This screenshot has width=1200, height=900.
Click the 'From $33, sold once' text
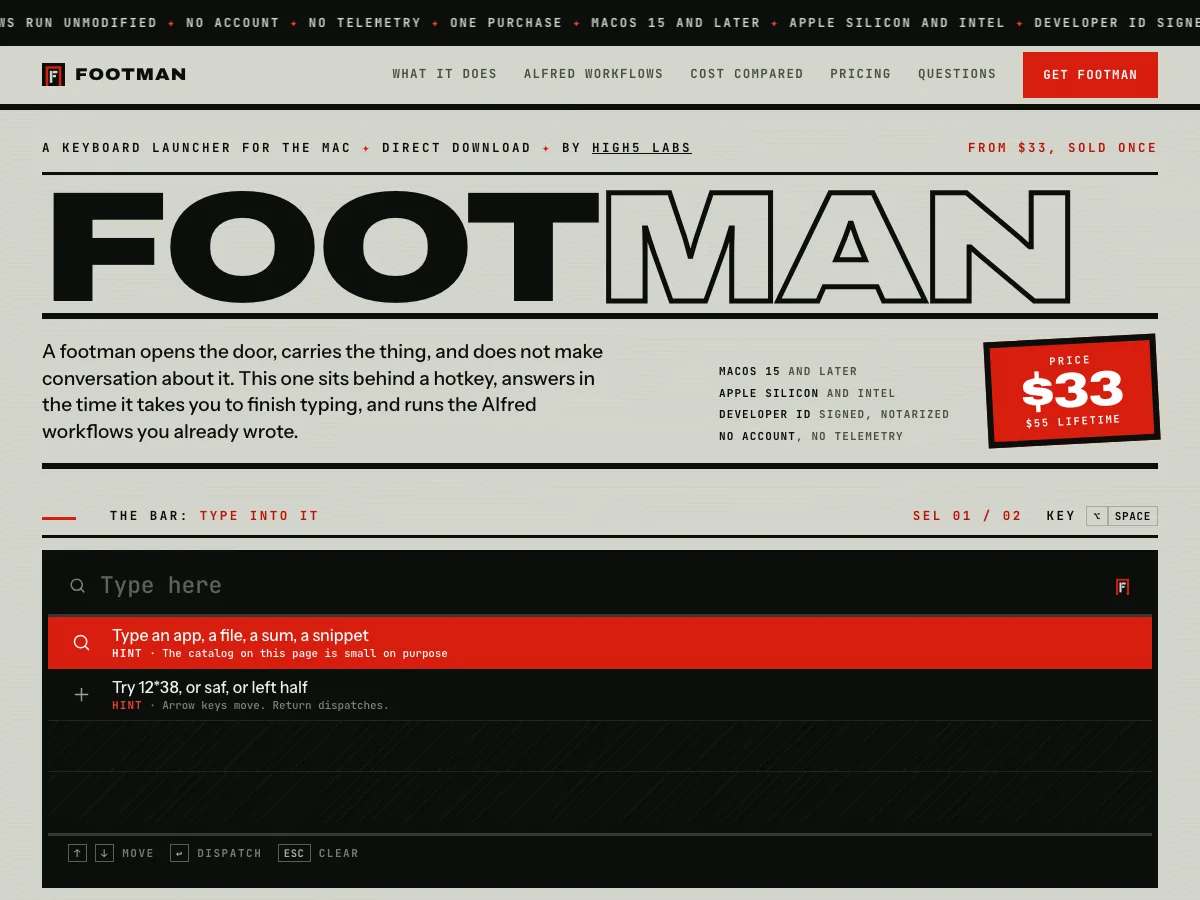(x=1062, y=148)
